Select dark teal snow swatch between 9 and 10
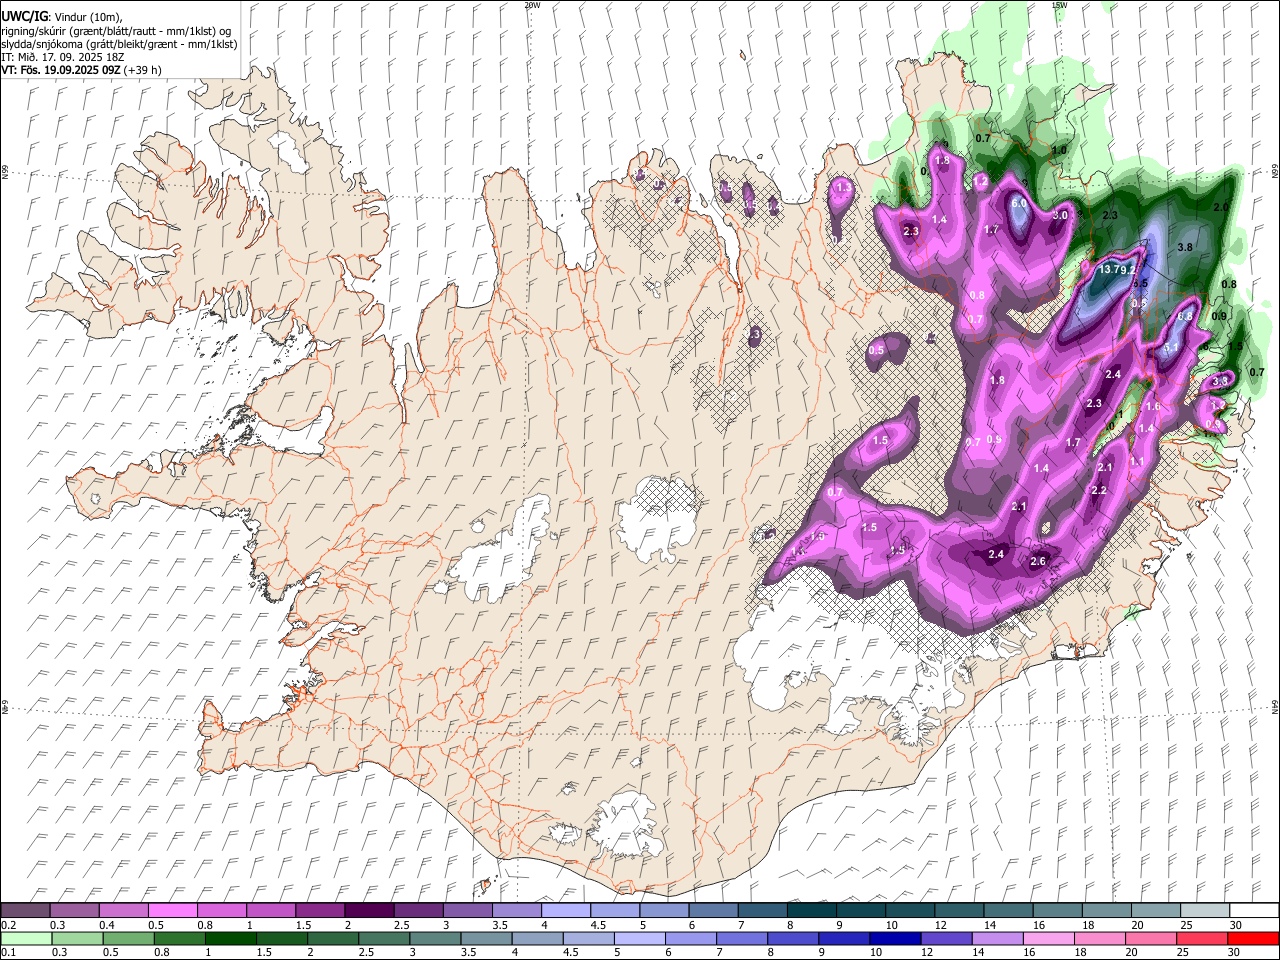 tap(859, 910)
